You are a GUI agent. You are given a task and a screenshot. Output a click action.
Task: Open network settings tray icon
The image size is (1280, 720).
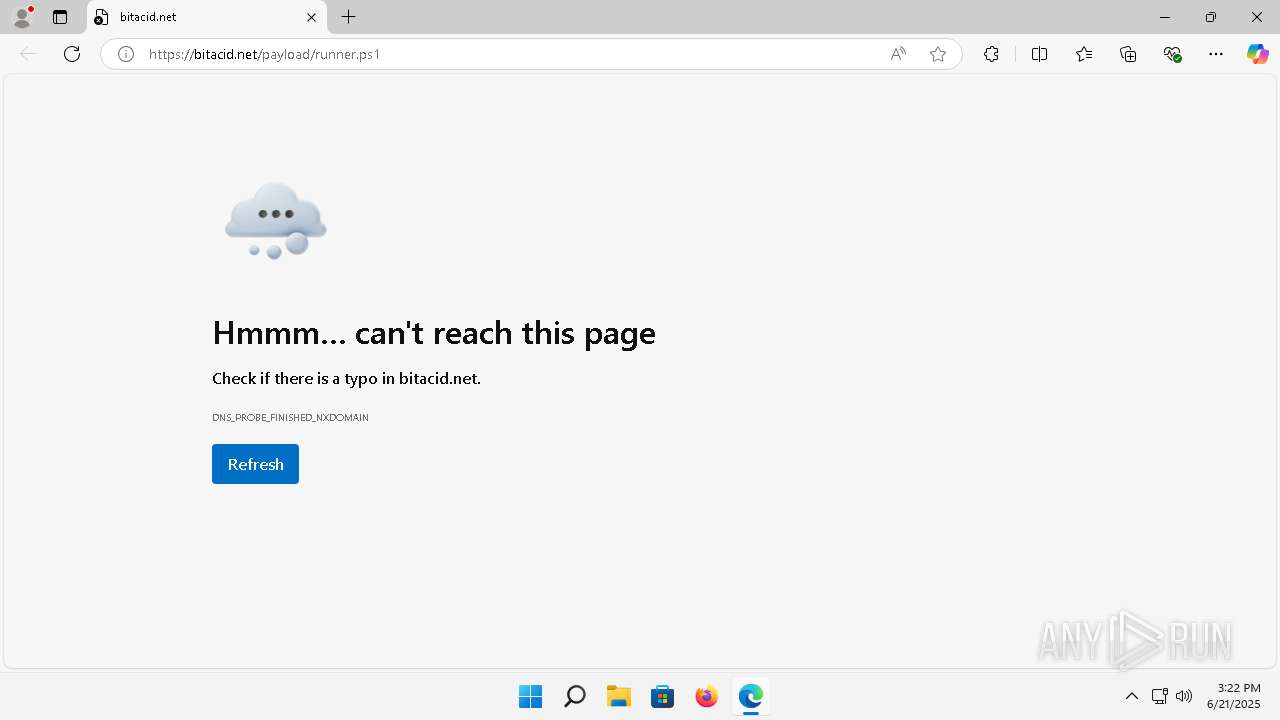[x=1160, y=696]
